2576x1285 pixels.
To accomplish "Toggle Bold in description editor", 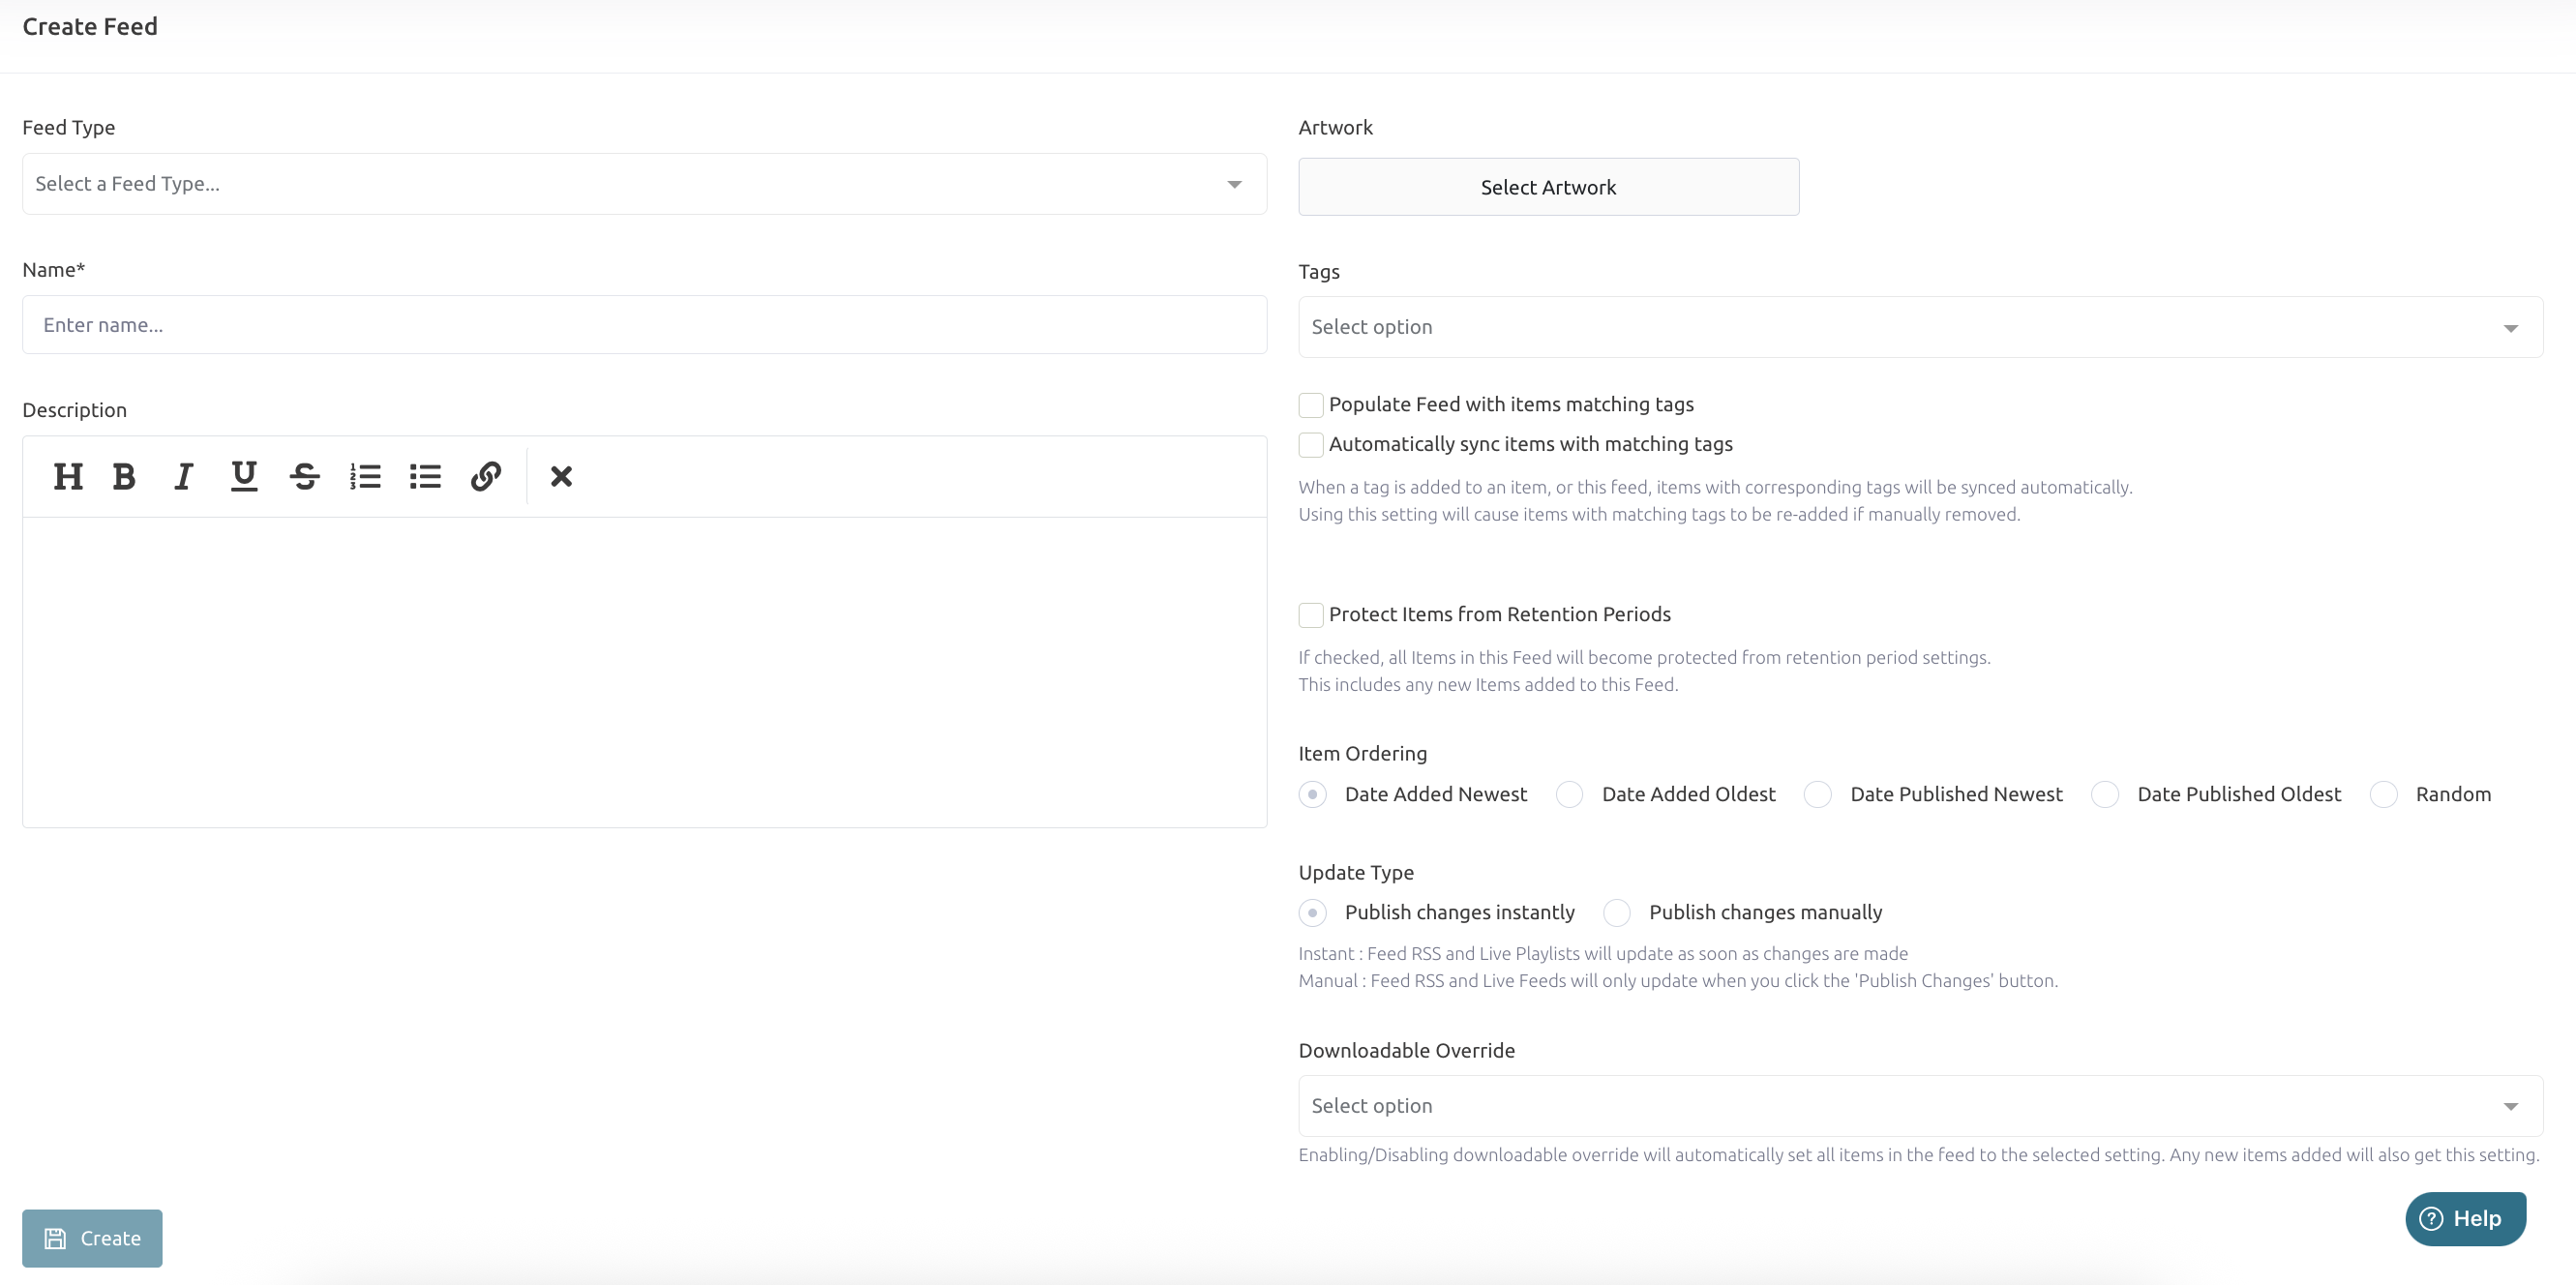I will point(124,477).
